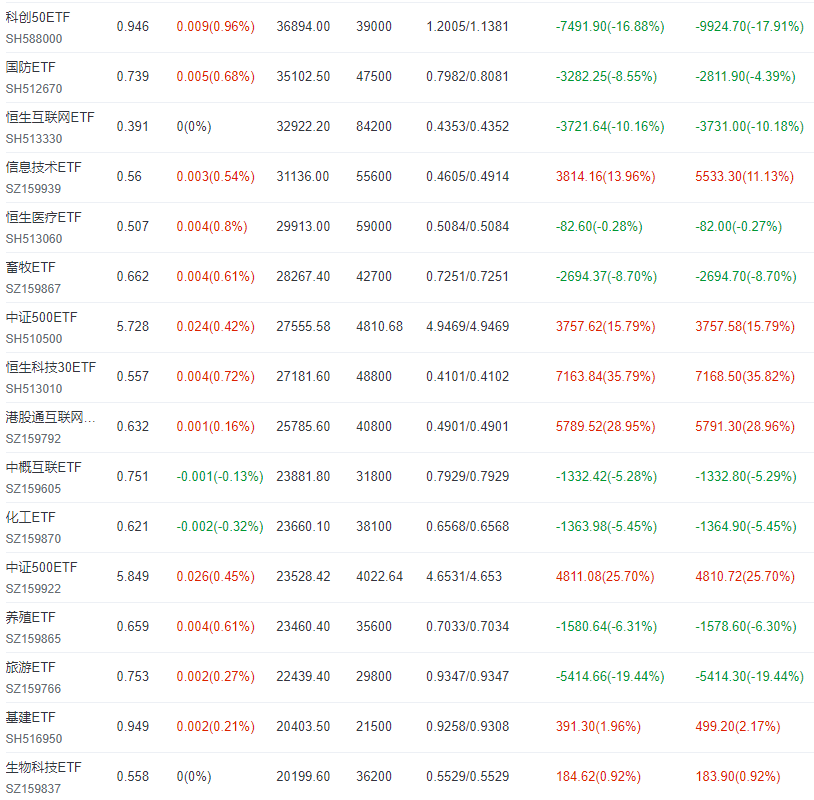This screenshot has width=814, height=800.
Task: Select loss value -1580.64(-6.31%)
Action: [x=606, y=626]
